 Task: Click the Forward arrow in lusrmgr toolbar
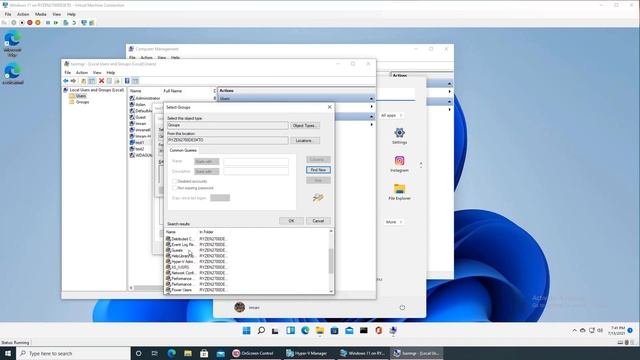[73, 81]
